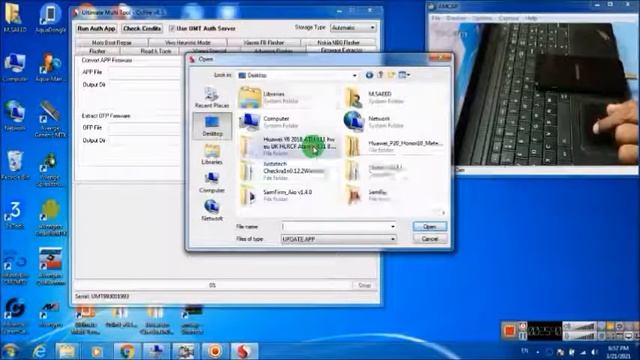The image size is (640, 360).
Task: Click into the File name input field
Action: [x=335, y=227]
